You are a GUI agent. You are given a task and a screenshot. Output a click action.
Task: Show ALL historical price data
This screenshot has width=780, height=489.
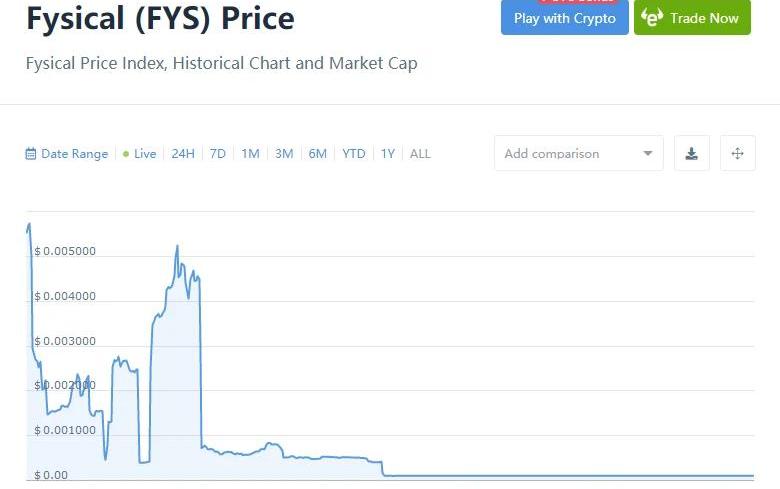point(420,154)
